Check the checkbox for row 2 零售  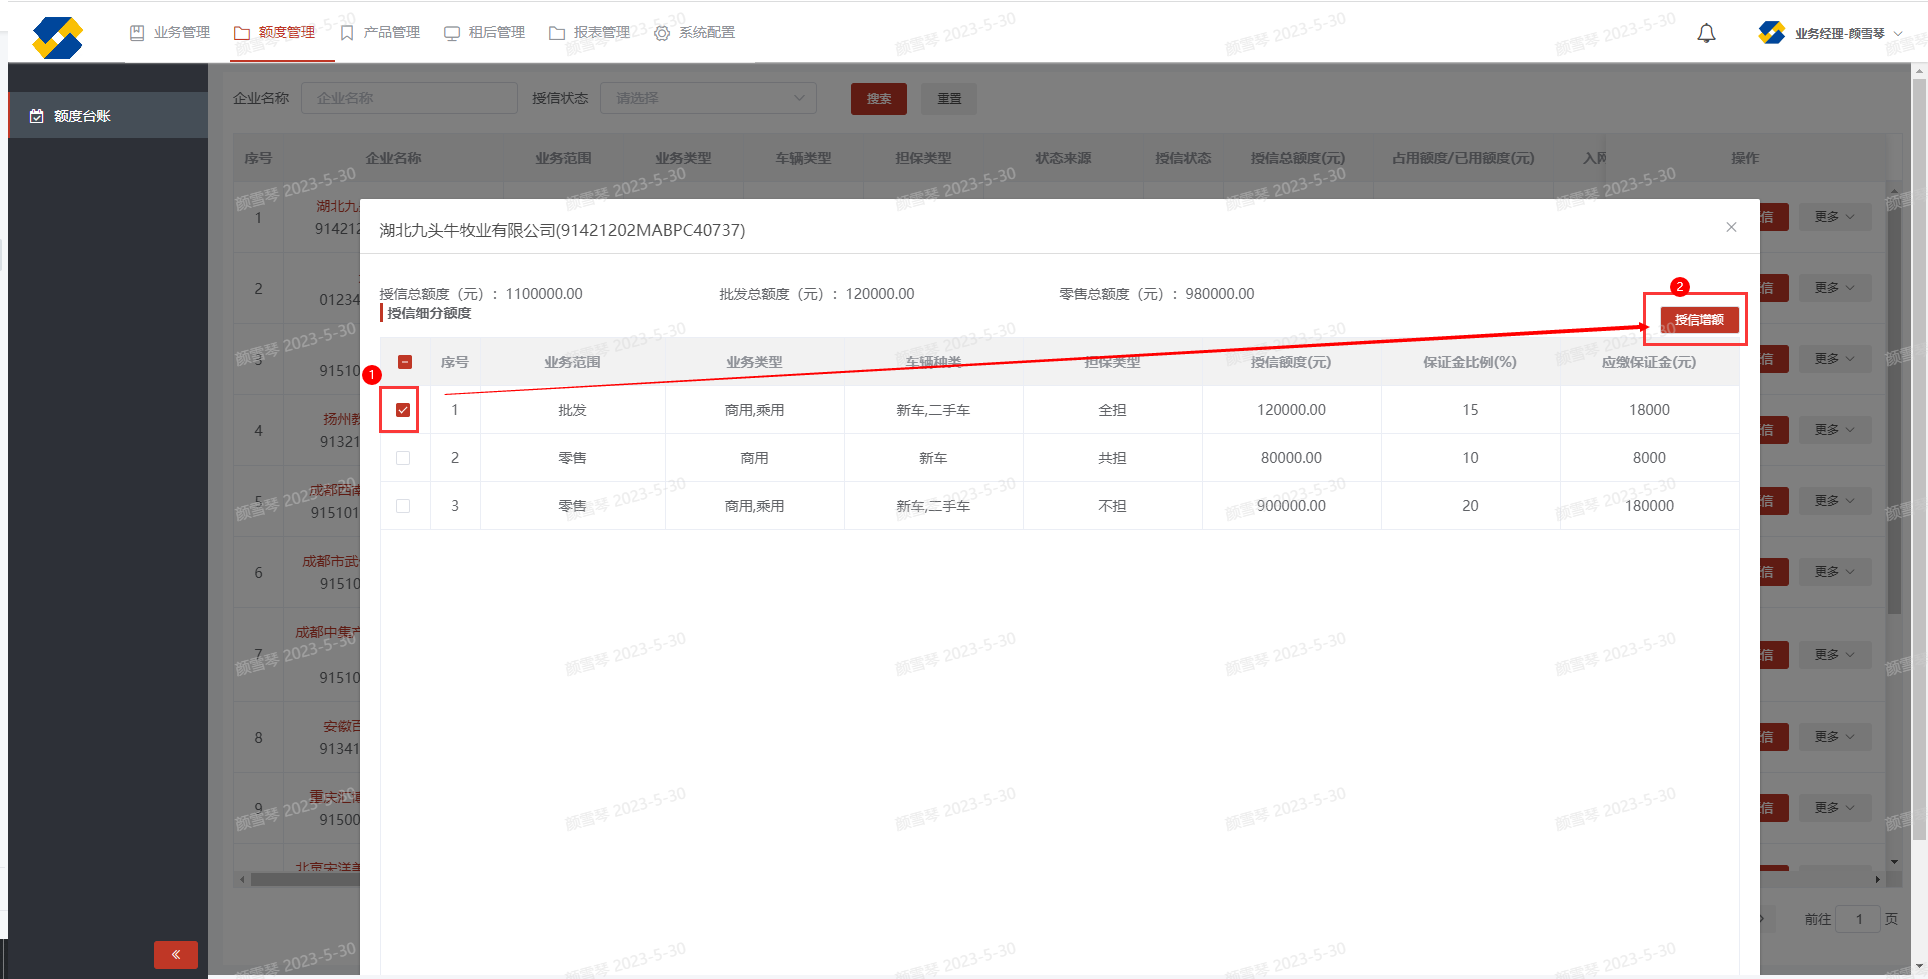[403, 458]
